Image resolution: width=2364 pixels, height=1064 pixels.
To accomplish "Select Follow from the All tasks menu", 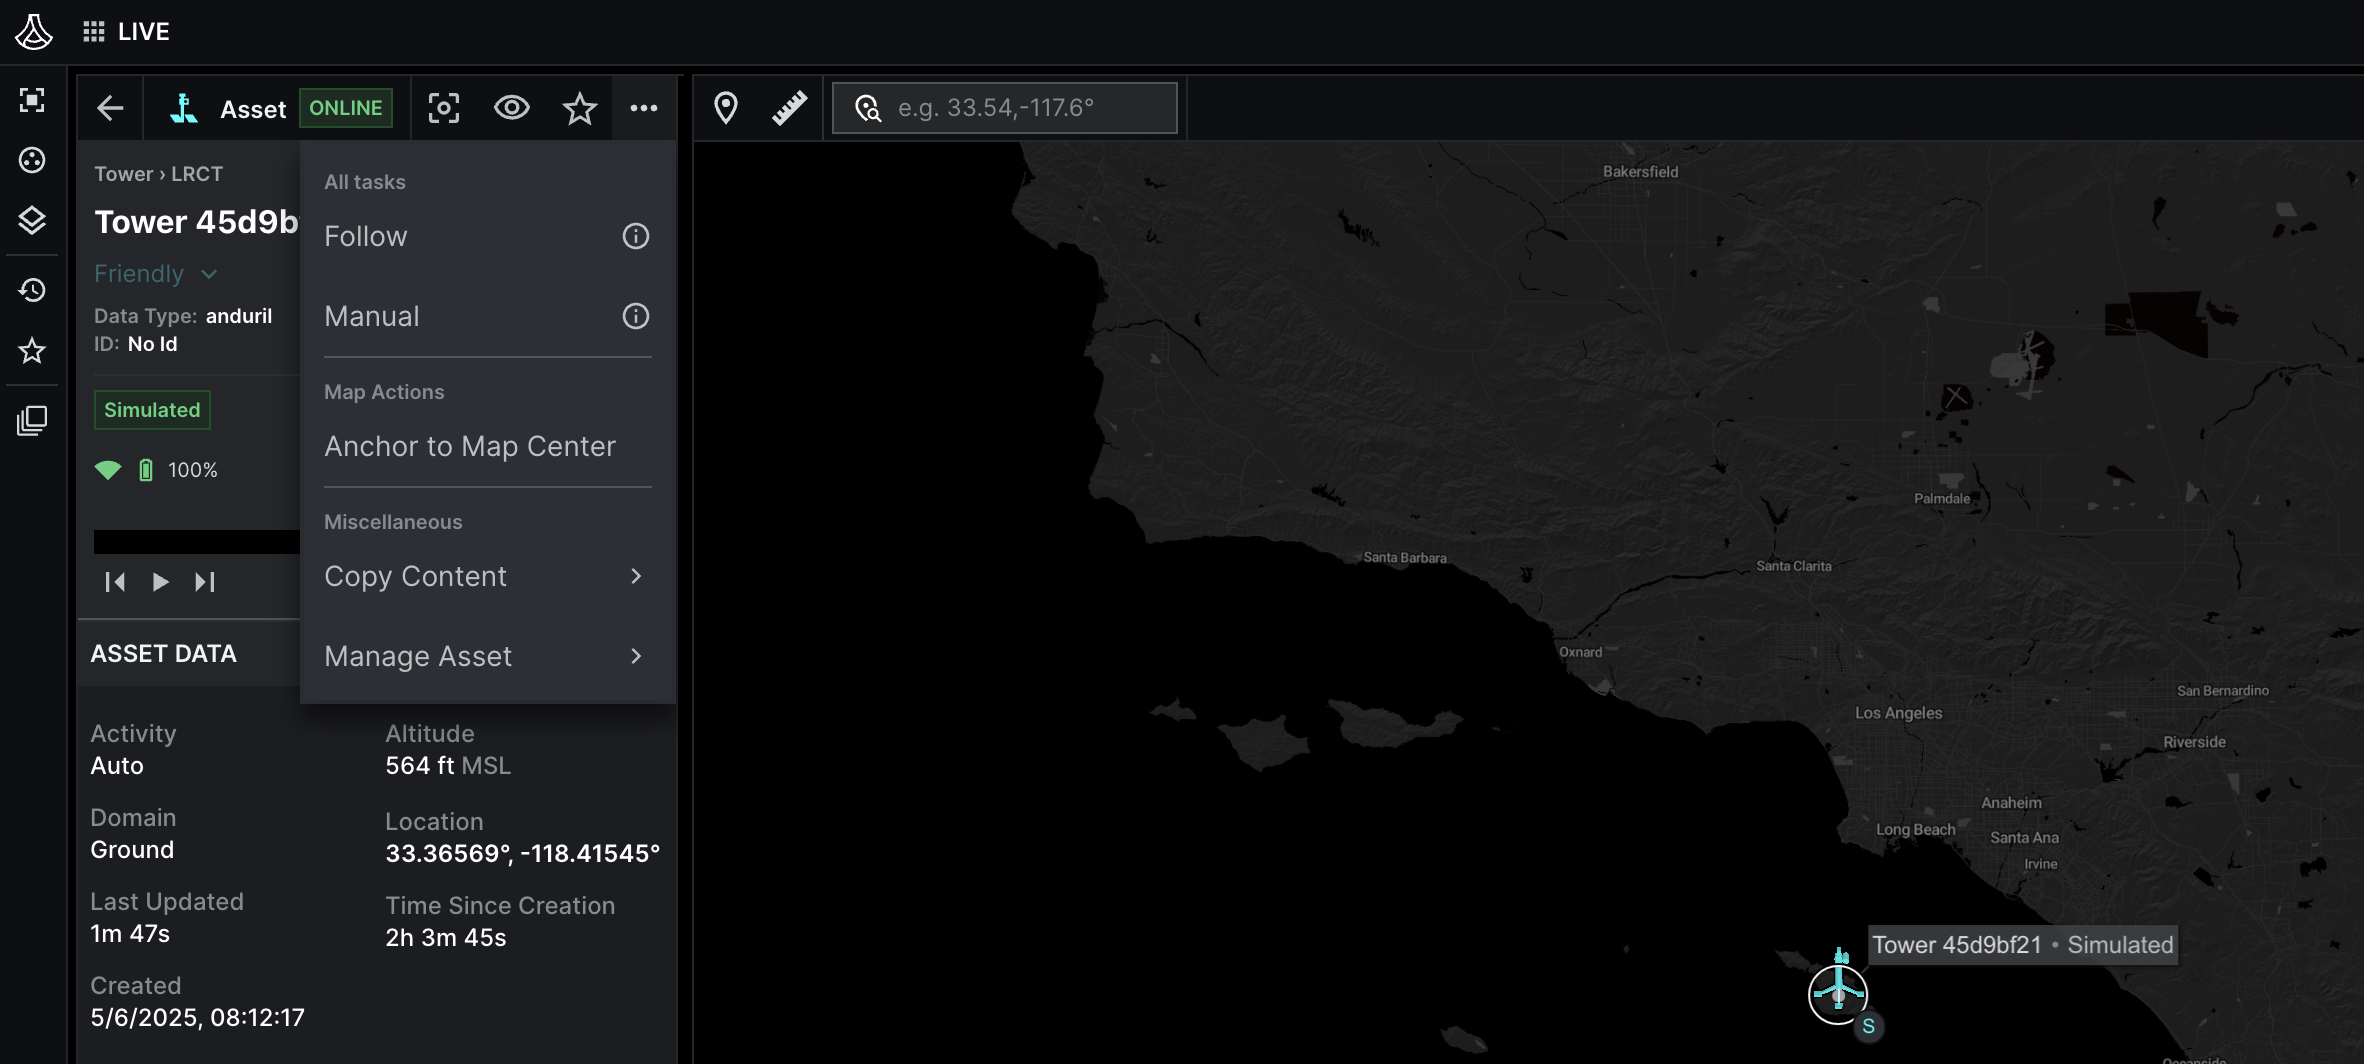I will (366, 236).
